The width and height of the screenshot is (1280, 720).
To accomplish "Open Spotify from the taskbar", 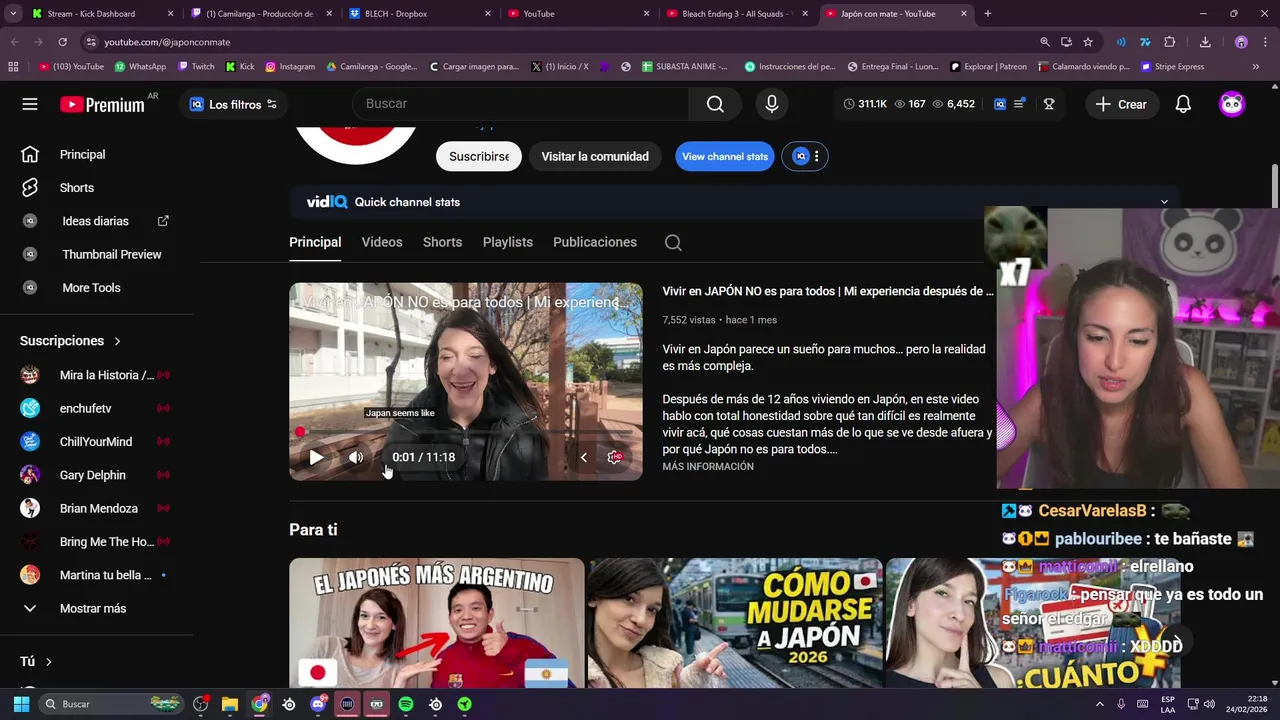I will point(406,704).
